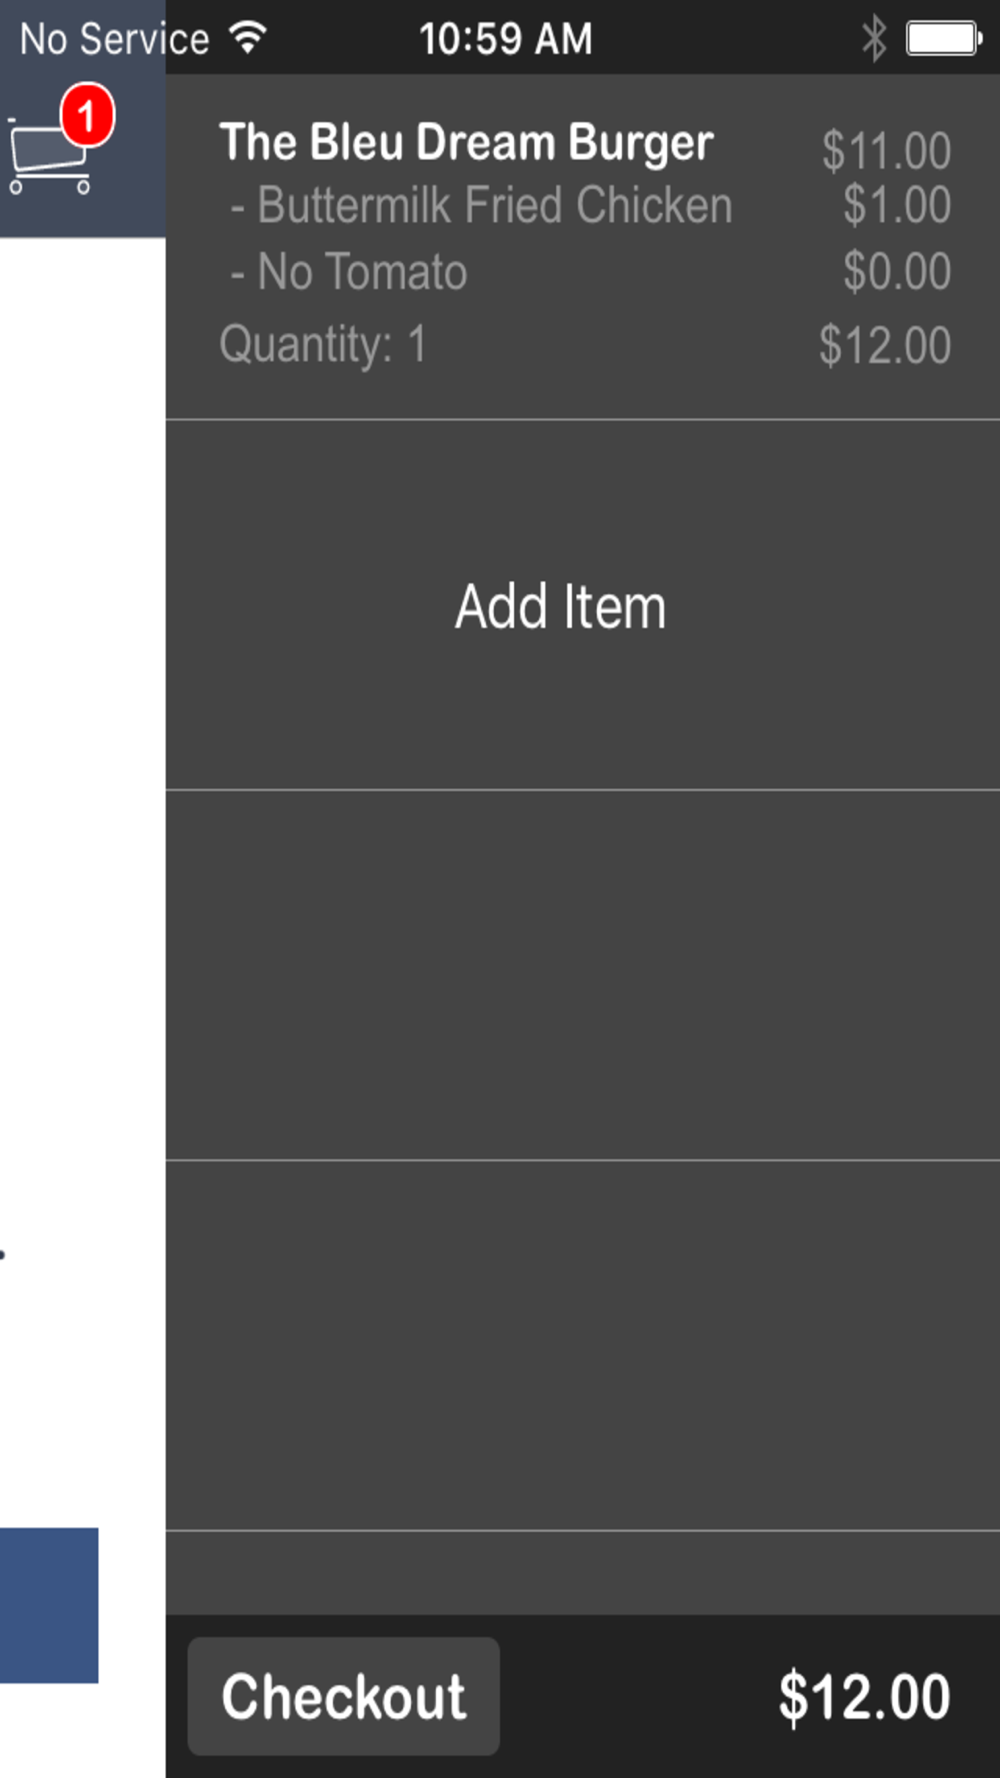
Task: Select The Bleu Dream Burger title
Action: click(x=466, y=142)
